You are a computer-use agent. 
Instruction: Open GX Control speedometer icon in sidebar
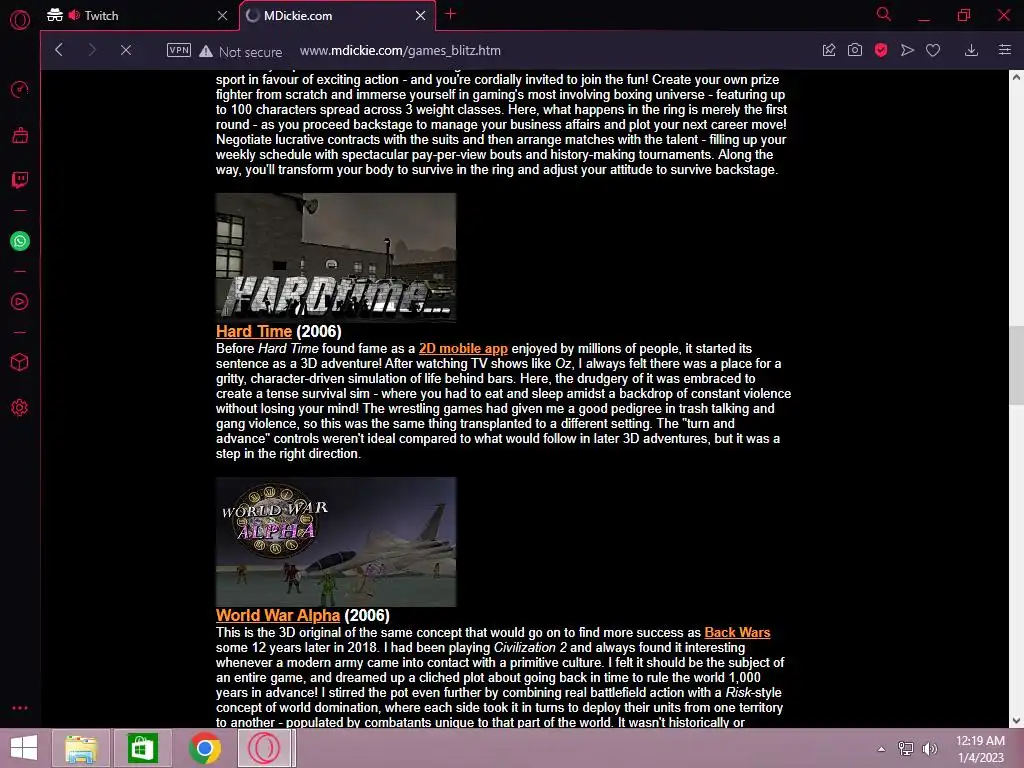20,89
